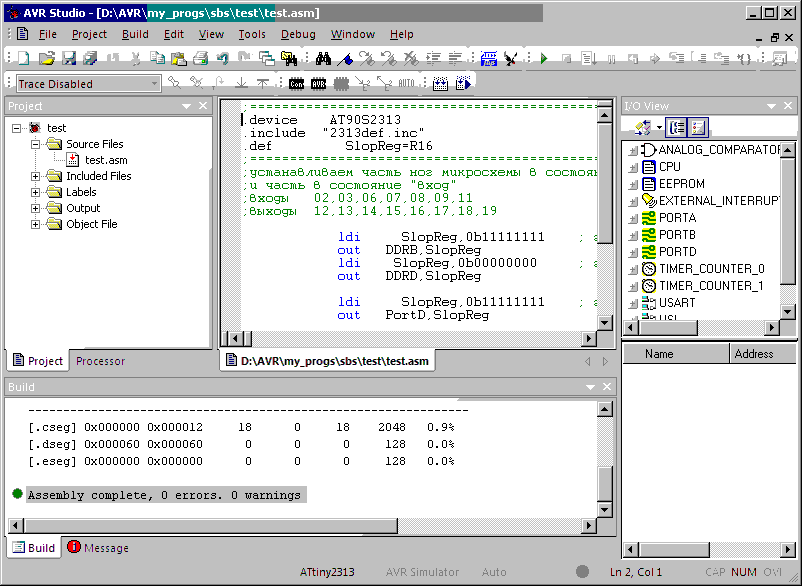802x586 pixels.
Task: Open the Tools menu
Action: (252, 34)
